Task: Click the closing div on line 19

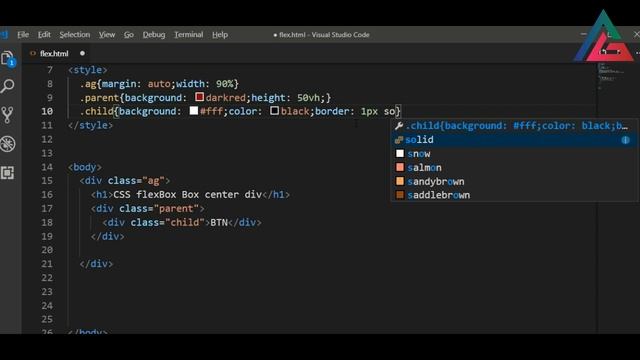Action: click(108, 236)
